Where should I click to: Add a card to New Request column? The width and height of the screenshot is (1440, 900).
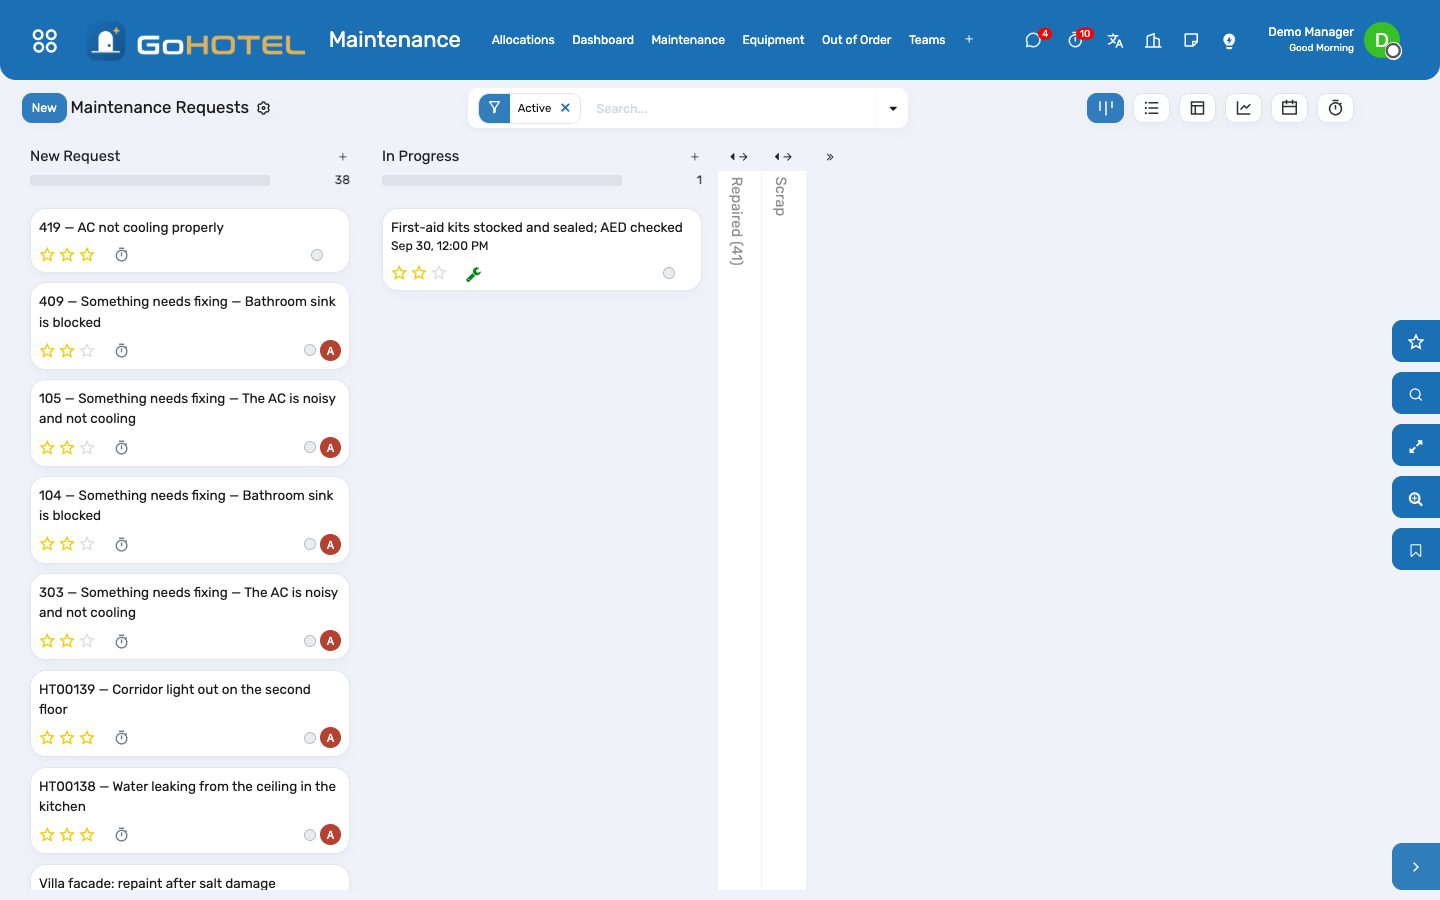click(343, 157)
